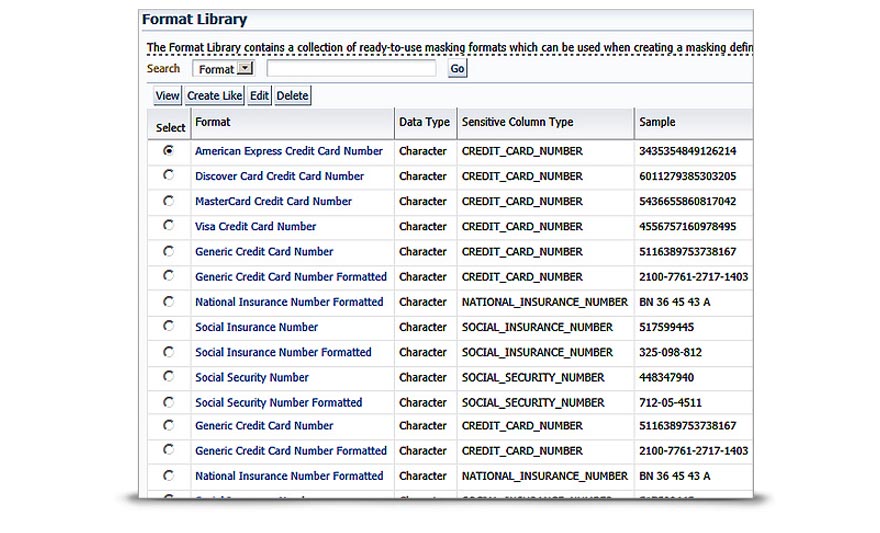The image size is (880, 533).
Task: Click Character in Social Insurance Number Formatted row
Action: [423, 352]
